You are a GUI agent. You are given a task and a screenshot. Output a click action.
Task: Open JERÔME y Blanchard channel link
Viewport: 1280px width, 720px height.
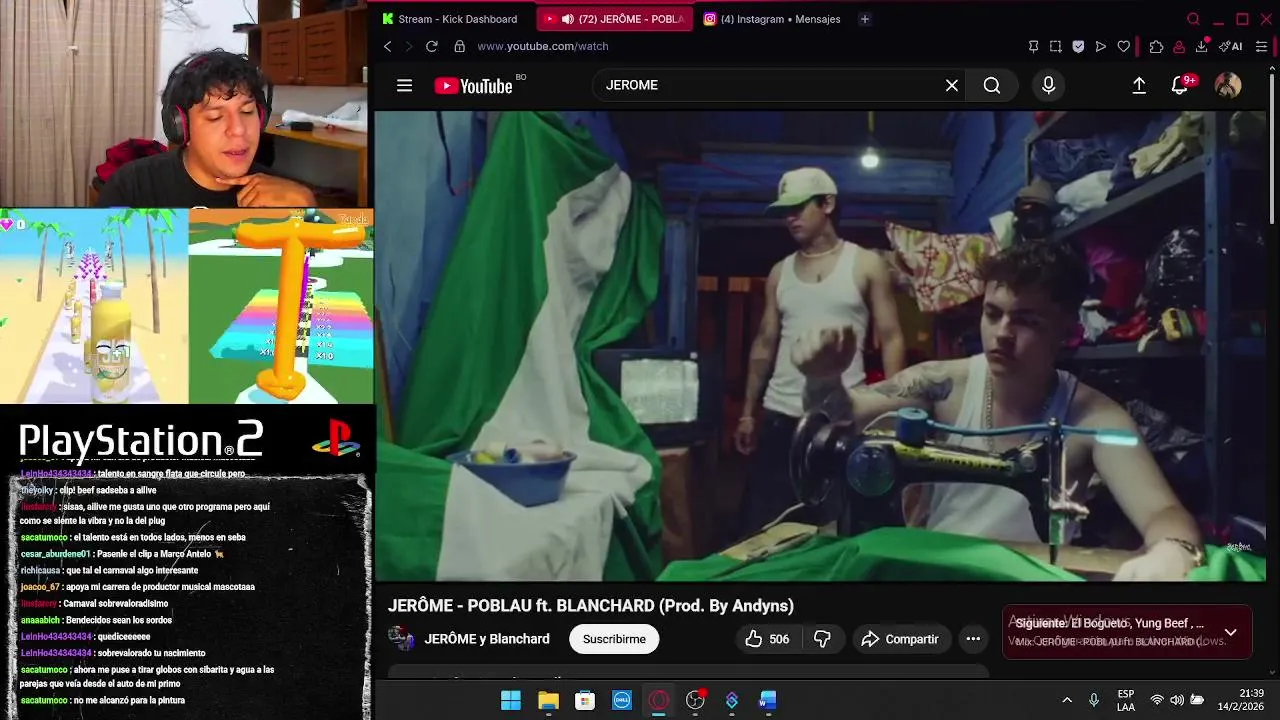pos(487,639)
